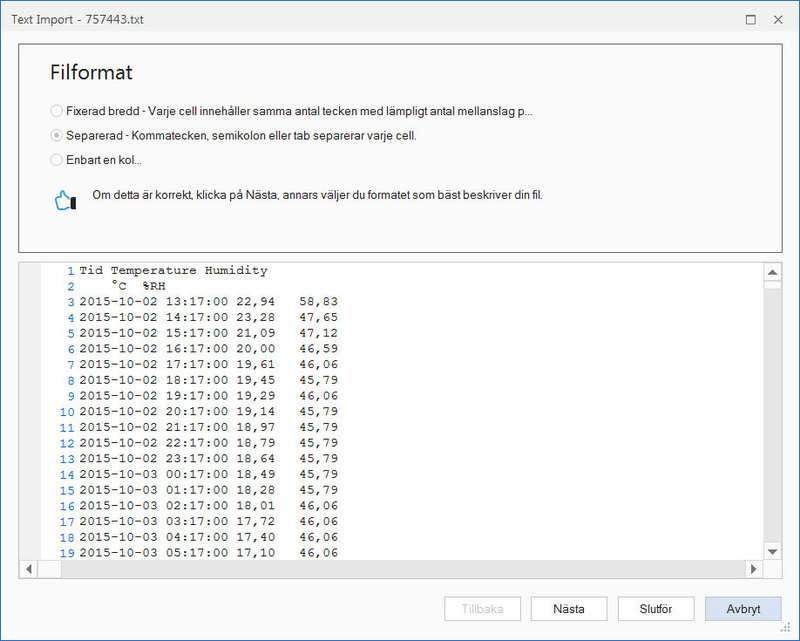Click Slutför to finish import

[x=656, y=608]
